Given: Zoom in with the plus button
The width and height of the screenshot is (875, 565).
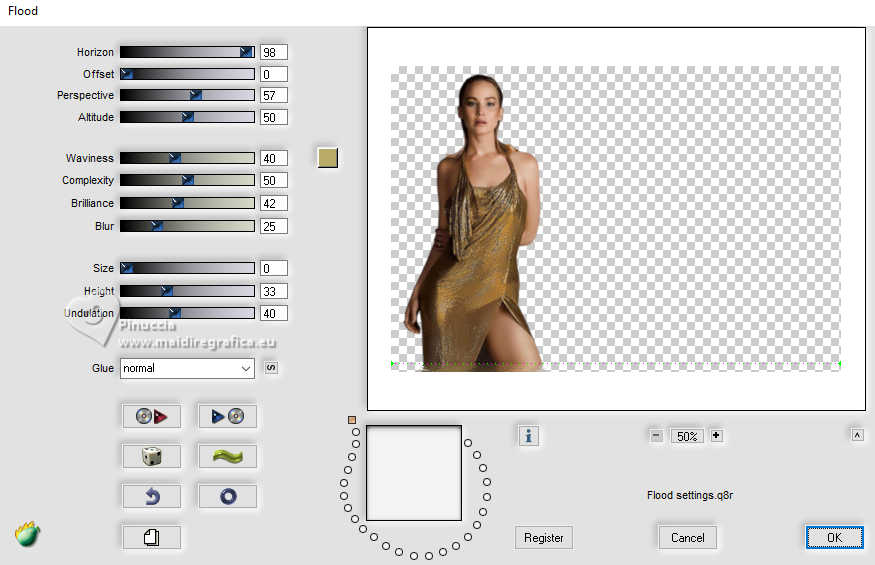Looking at the screenshot, I should point(717,435).
